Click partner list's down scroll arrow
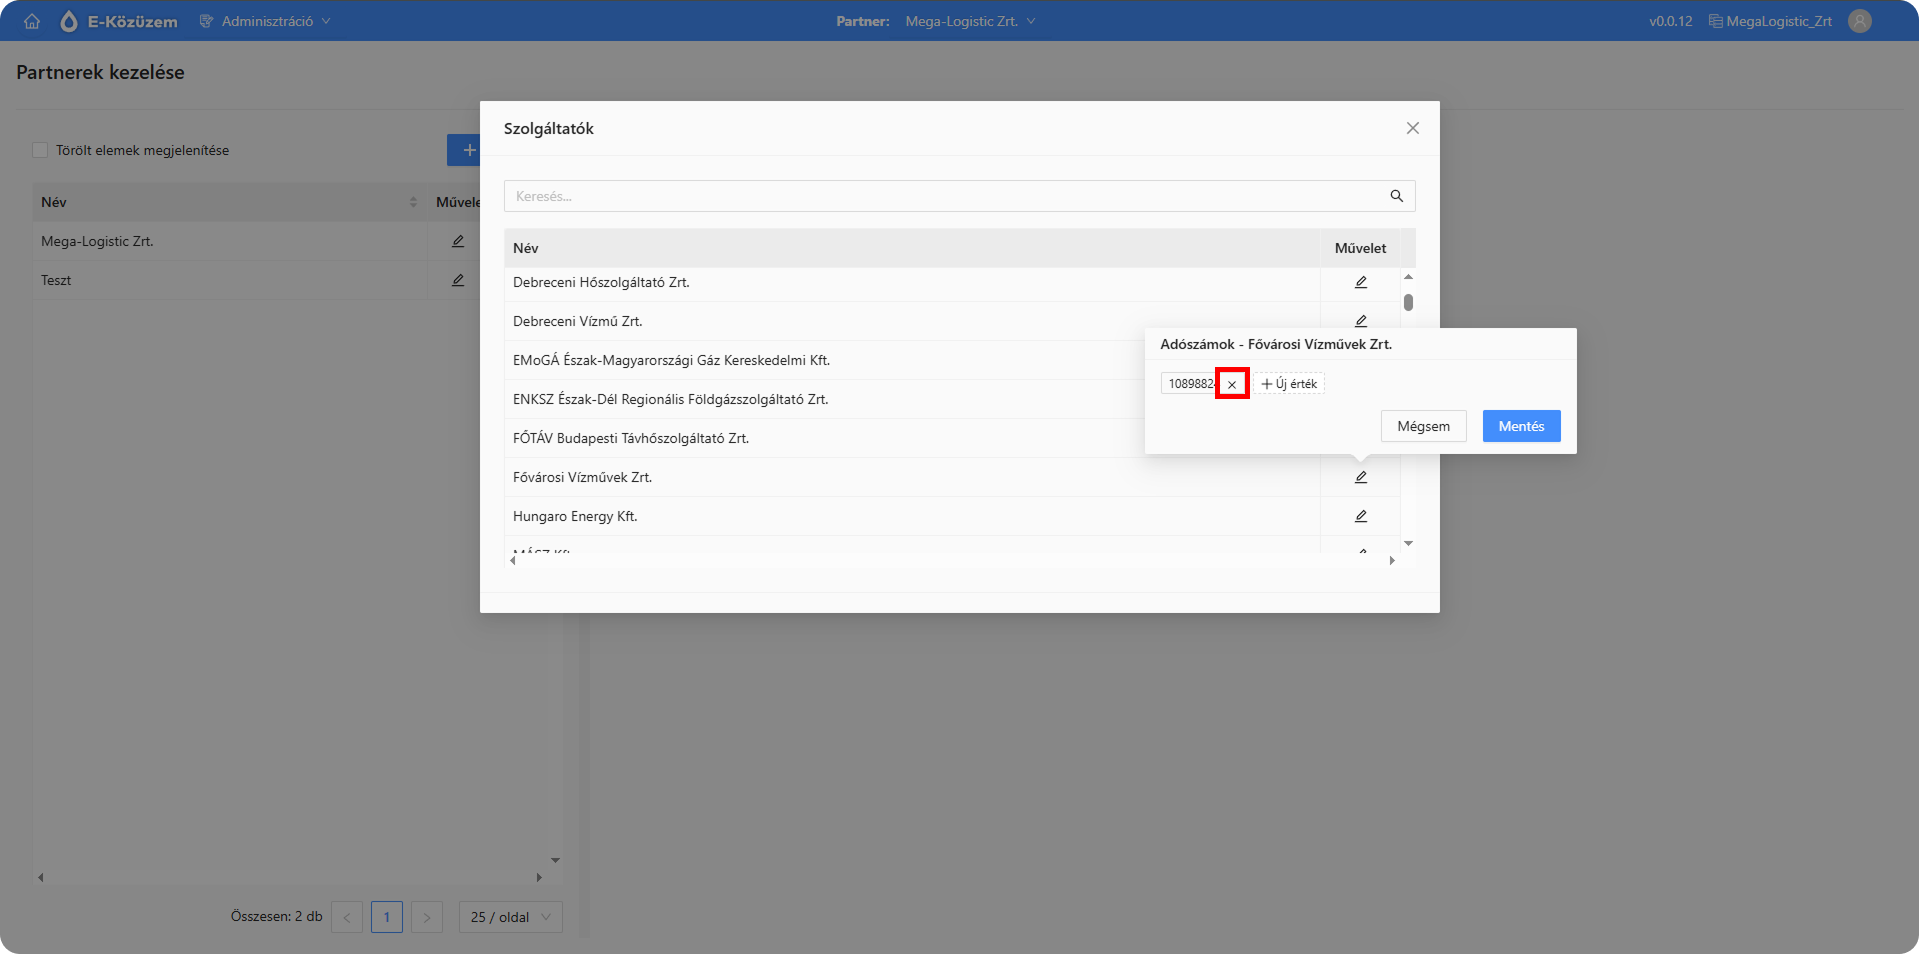This screenshot has width=1919, height=954. [555, 860]
